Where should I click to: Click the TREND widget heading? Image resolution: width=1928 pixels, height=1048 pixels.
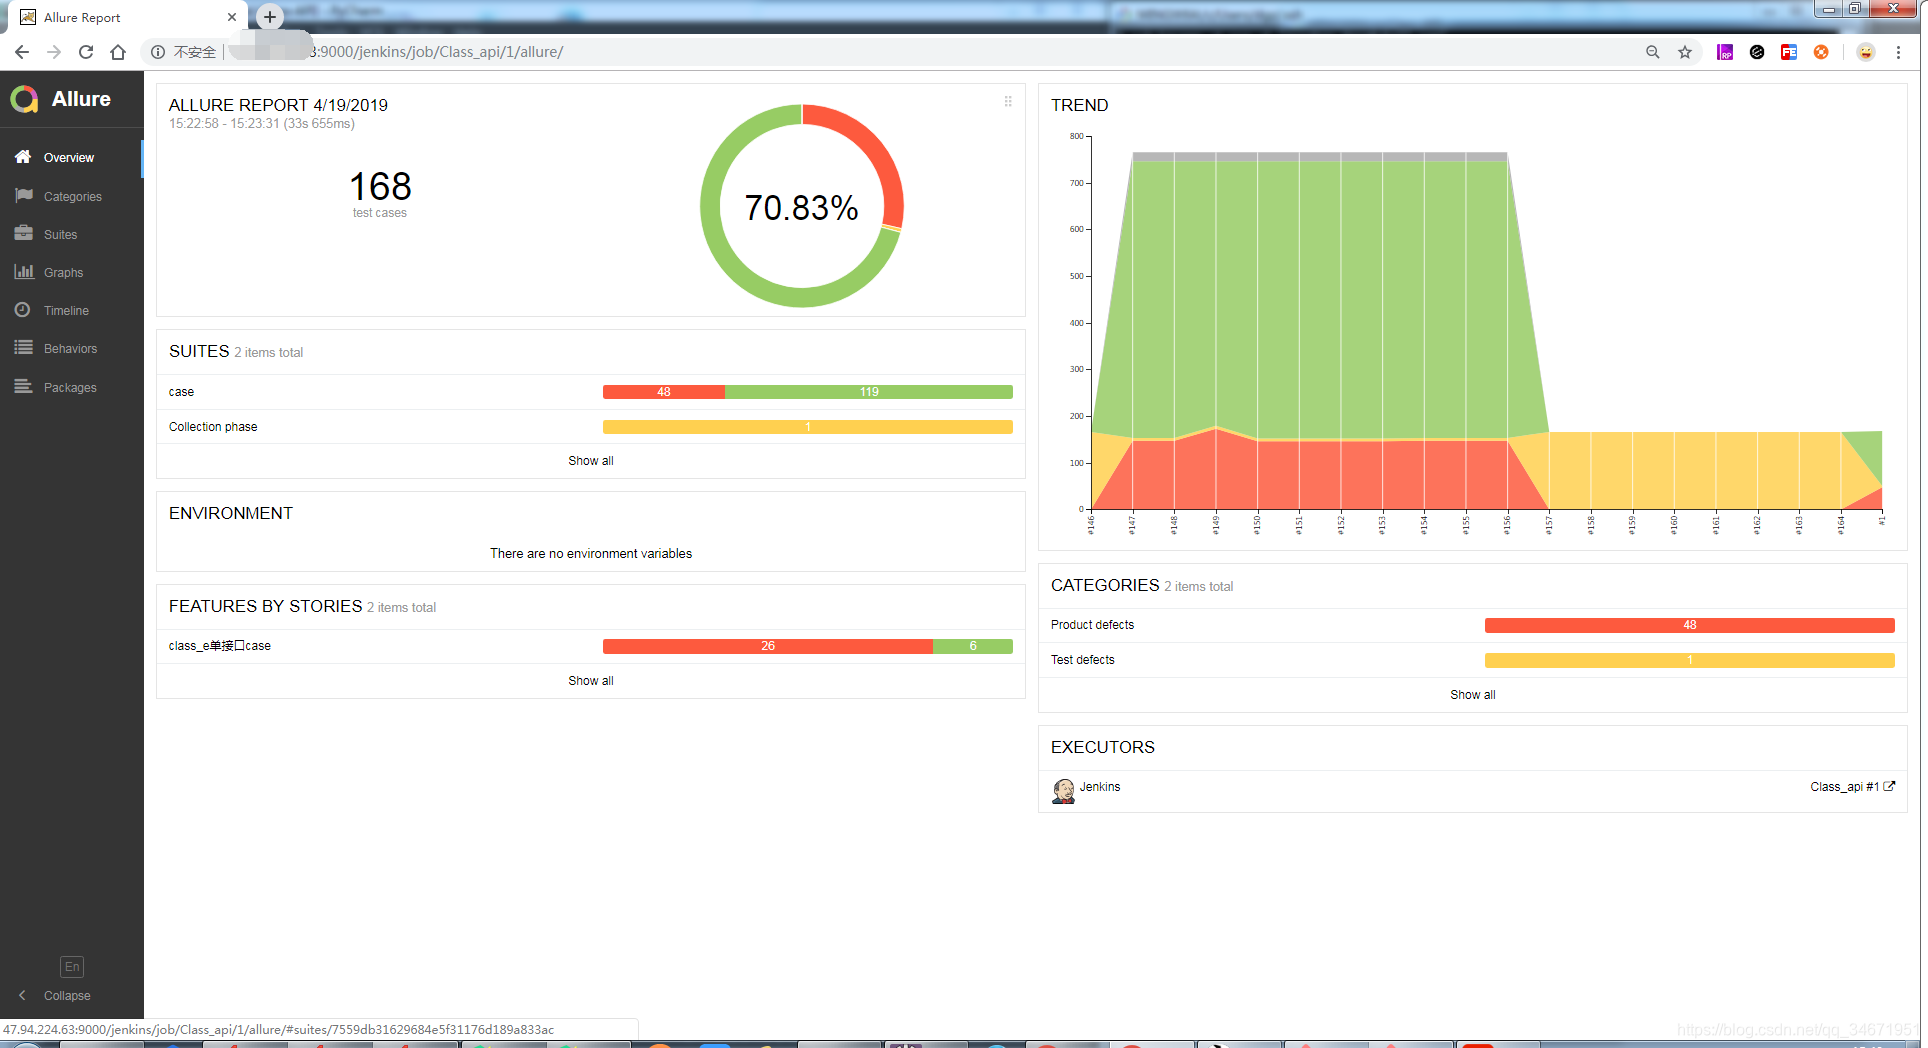1079,105
